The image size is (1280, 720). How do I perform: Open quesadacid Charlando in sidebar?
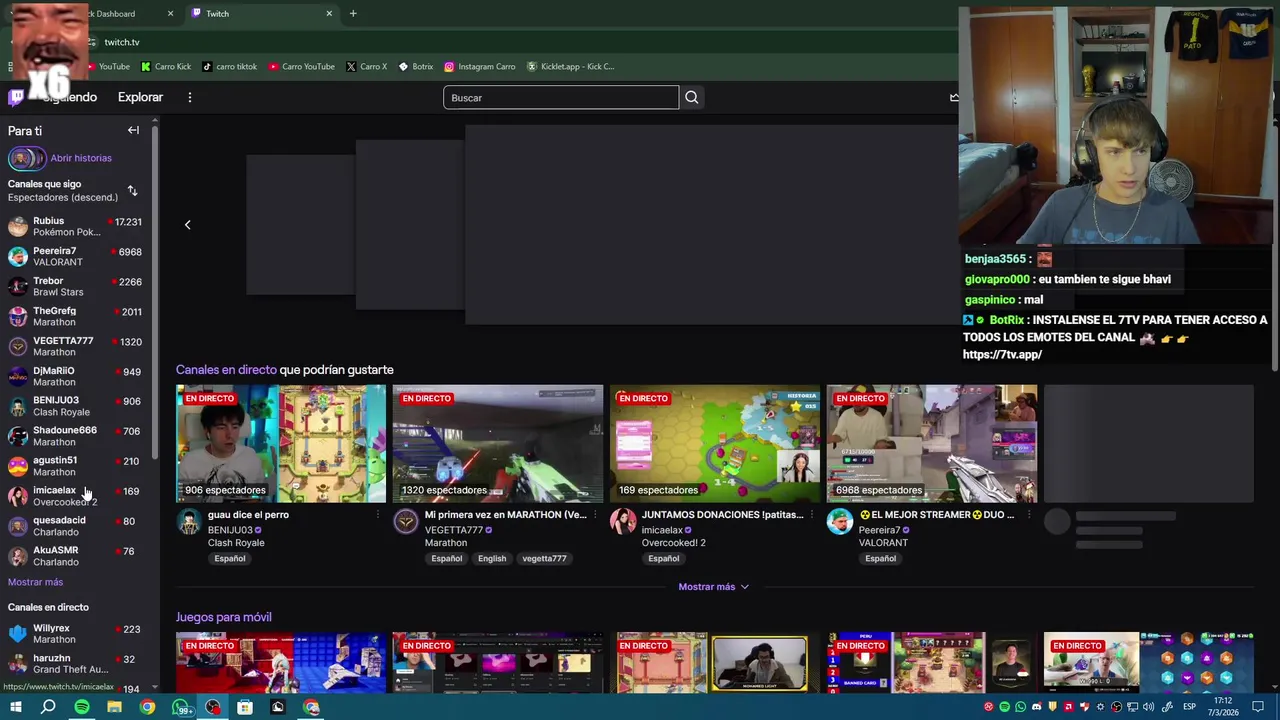78,526
